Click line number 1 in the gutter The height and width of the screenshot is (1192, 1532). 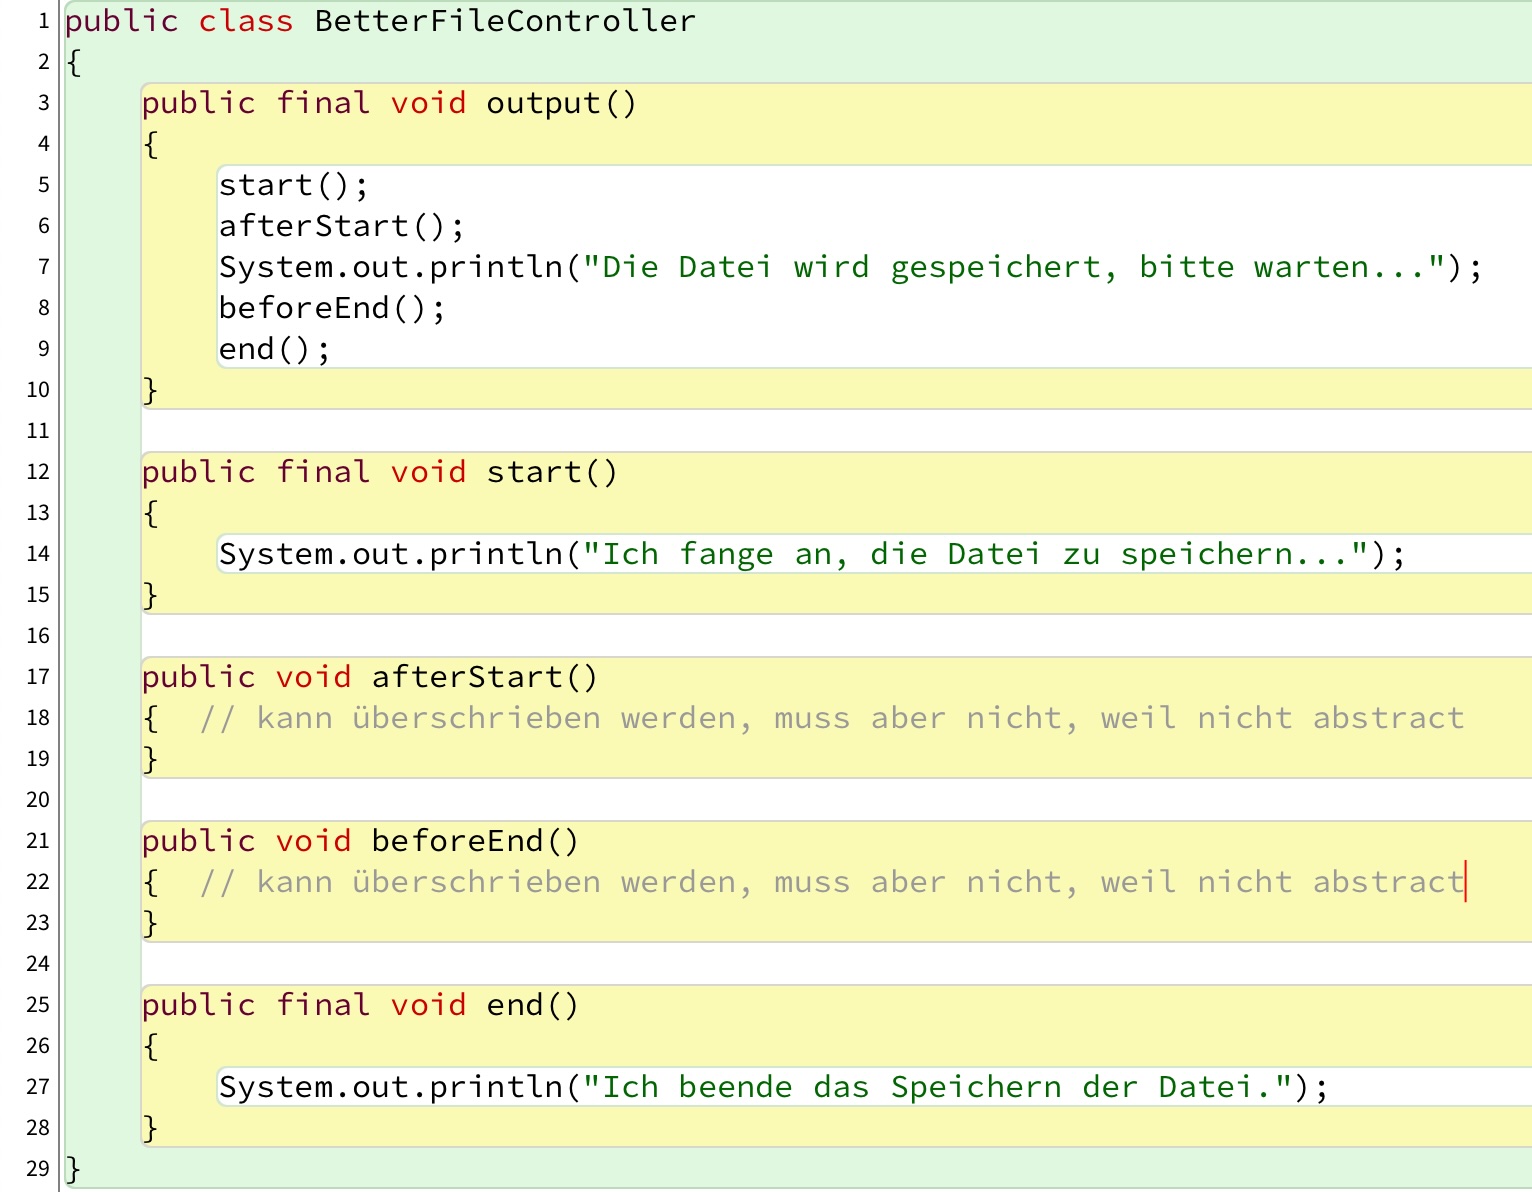(x=43, y=21)
